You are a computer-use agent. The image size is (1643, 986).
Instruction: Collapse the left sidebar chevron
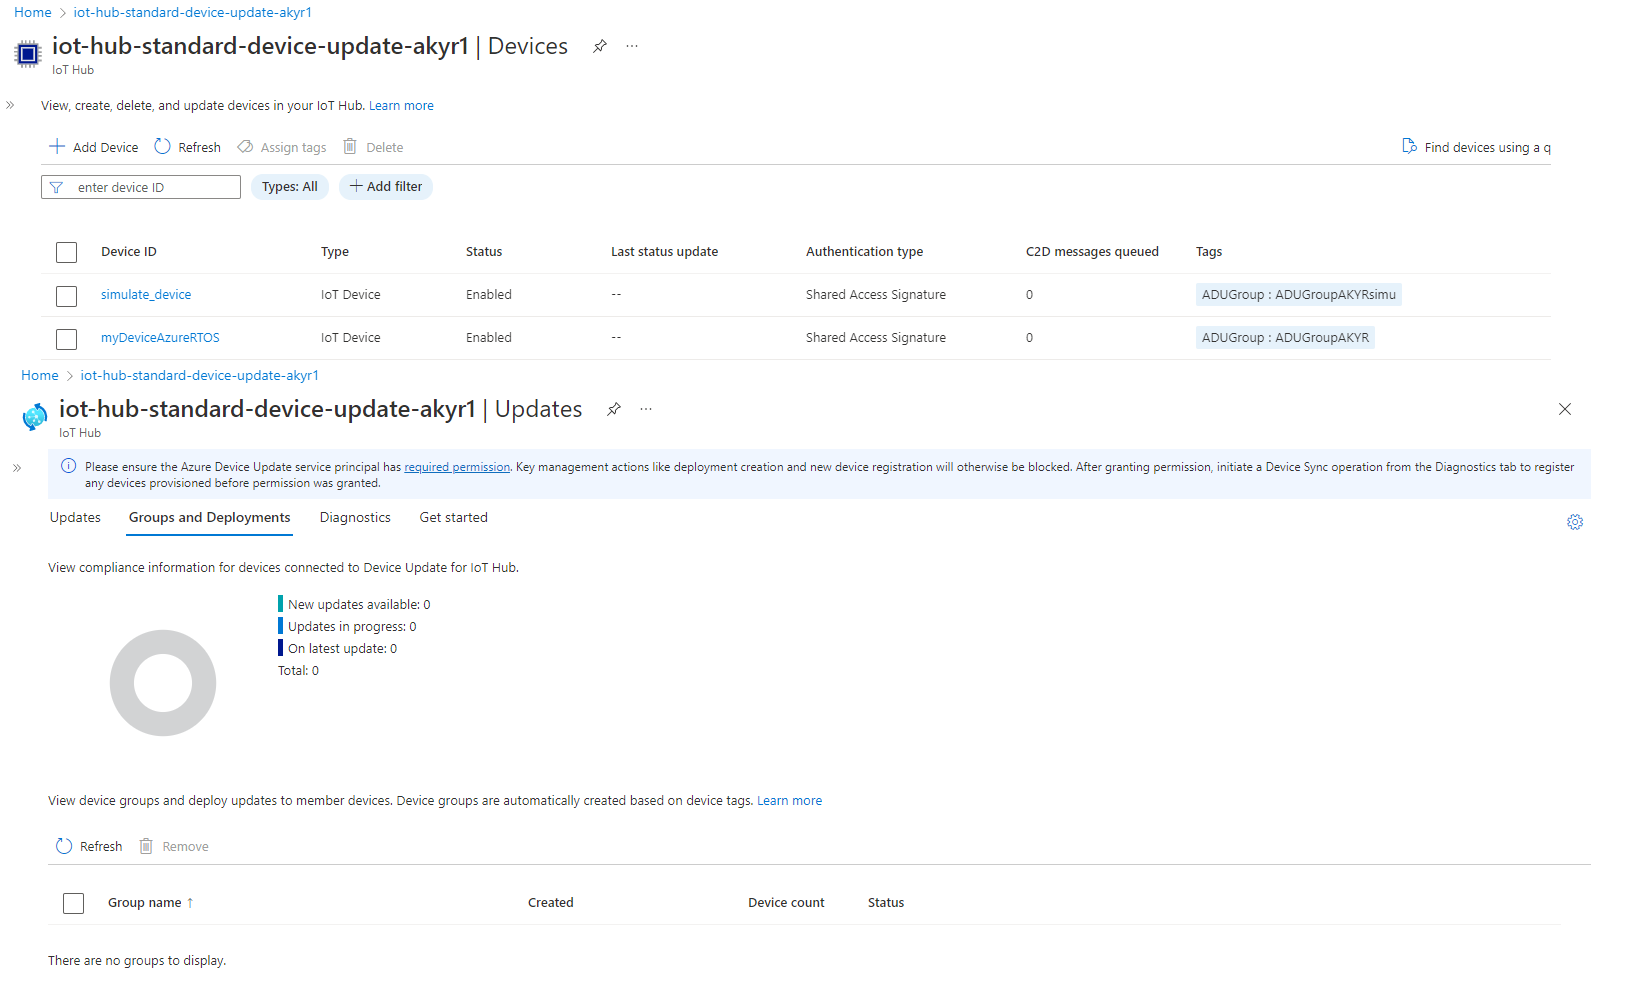[x=10, y=104]
